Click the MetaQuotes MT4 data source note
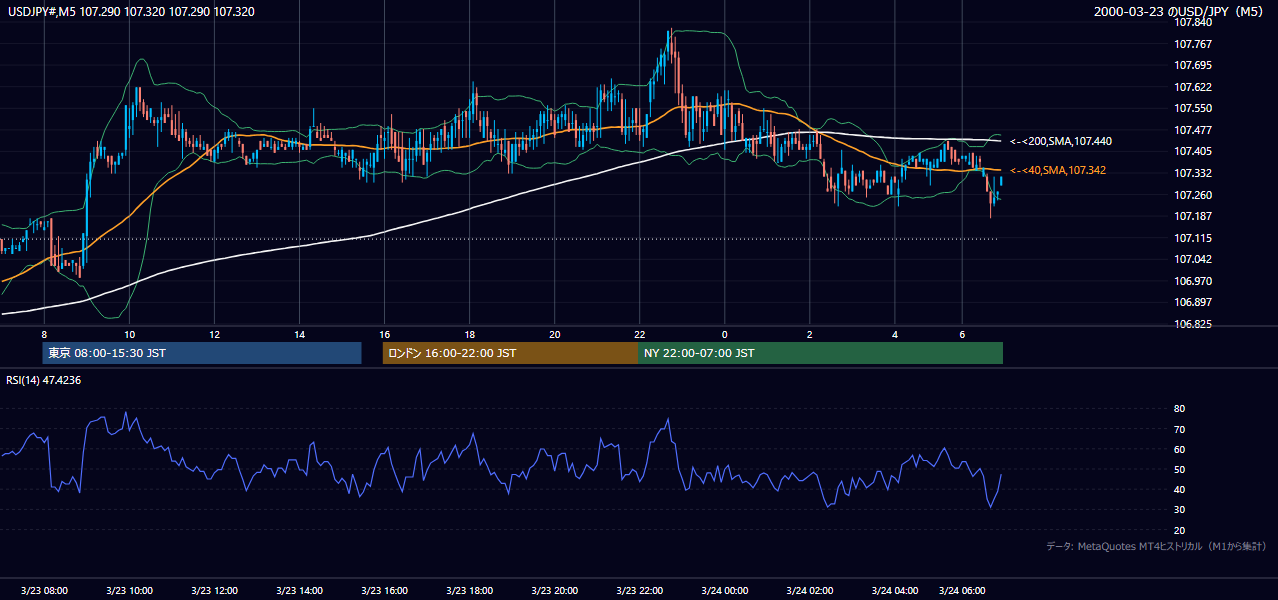This screenshot has height=600, width=1278. pos(1156,547)
